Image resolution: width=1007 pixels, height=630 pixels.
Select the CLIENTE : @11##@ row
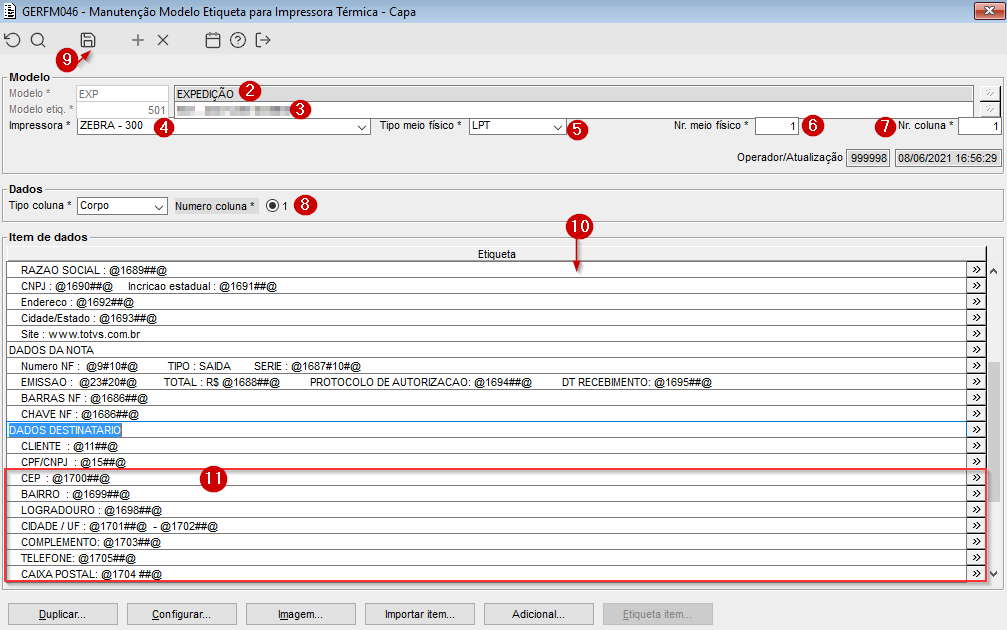pos(486,446)
